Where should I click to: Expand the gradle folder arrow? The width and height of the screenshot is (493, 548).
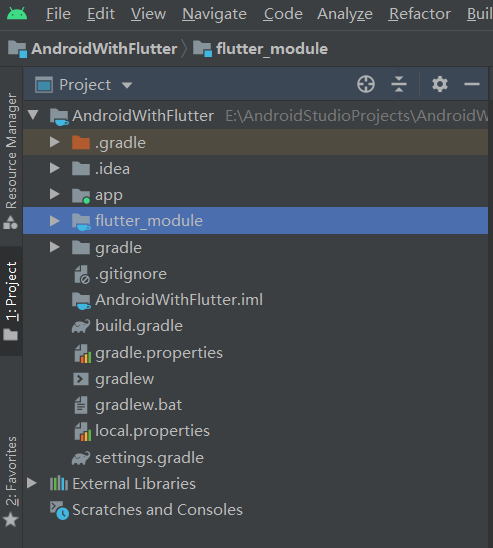[55, 247]
